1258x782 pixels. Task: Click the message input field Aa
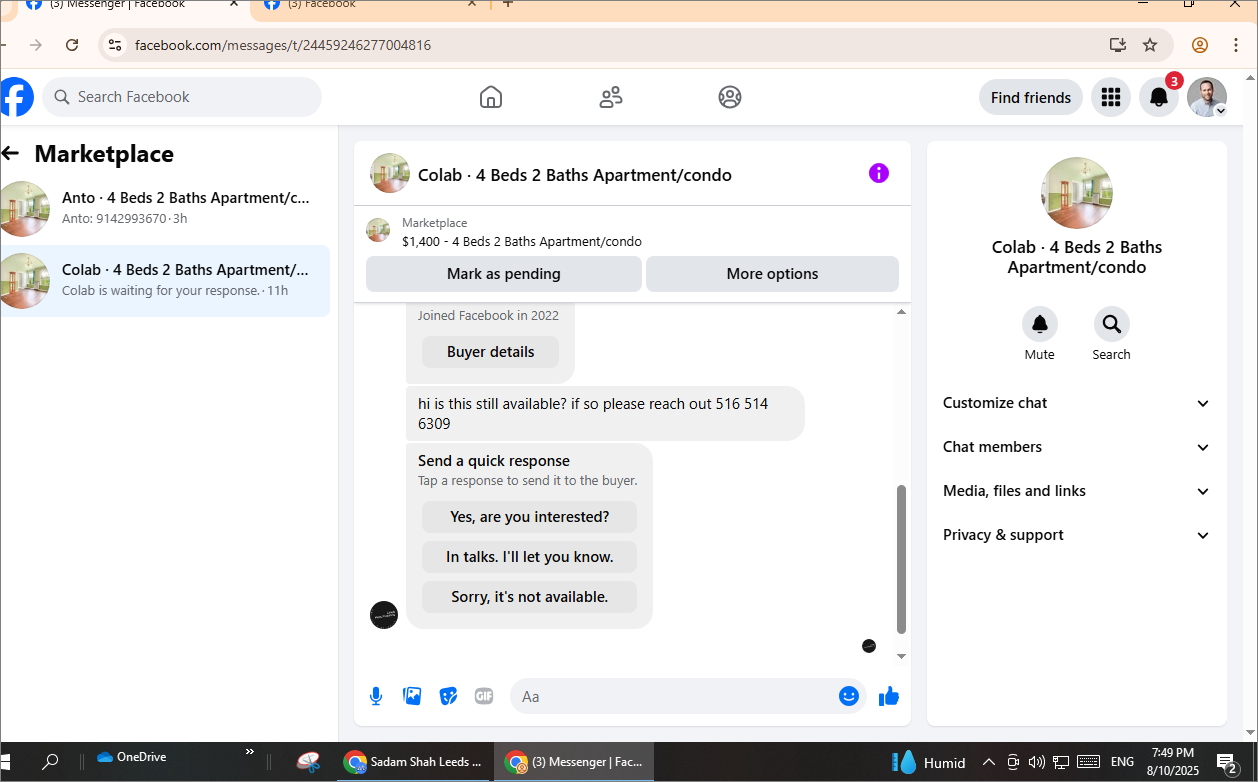tap(675, 696)
